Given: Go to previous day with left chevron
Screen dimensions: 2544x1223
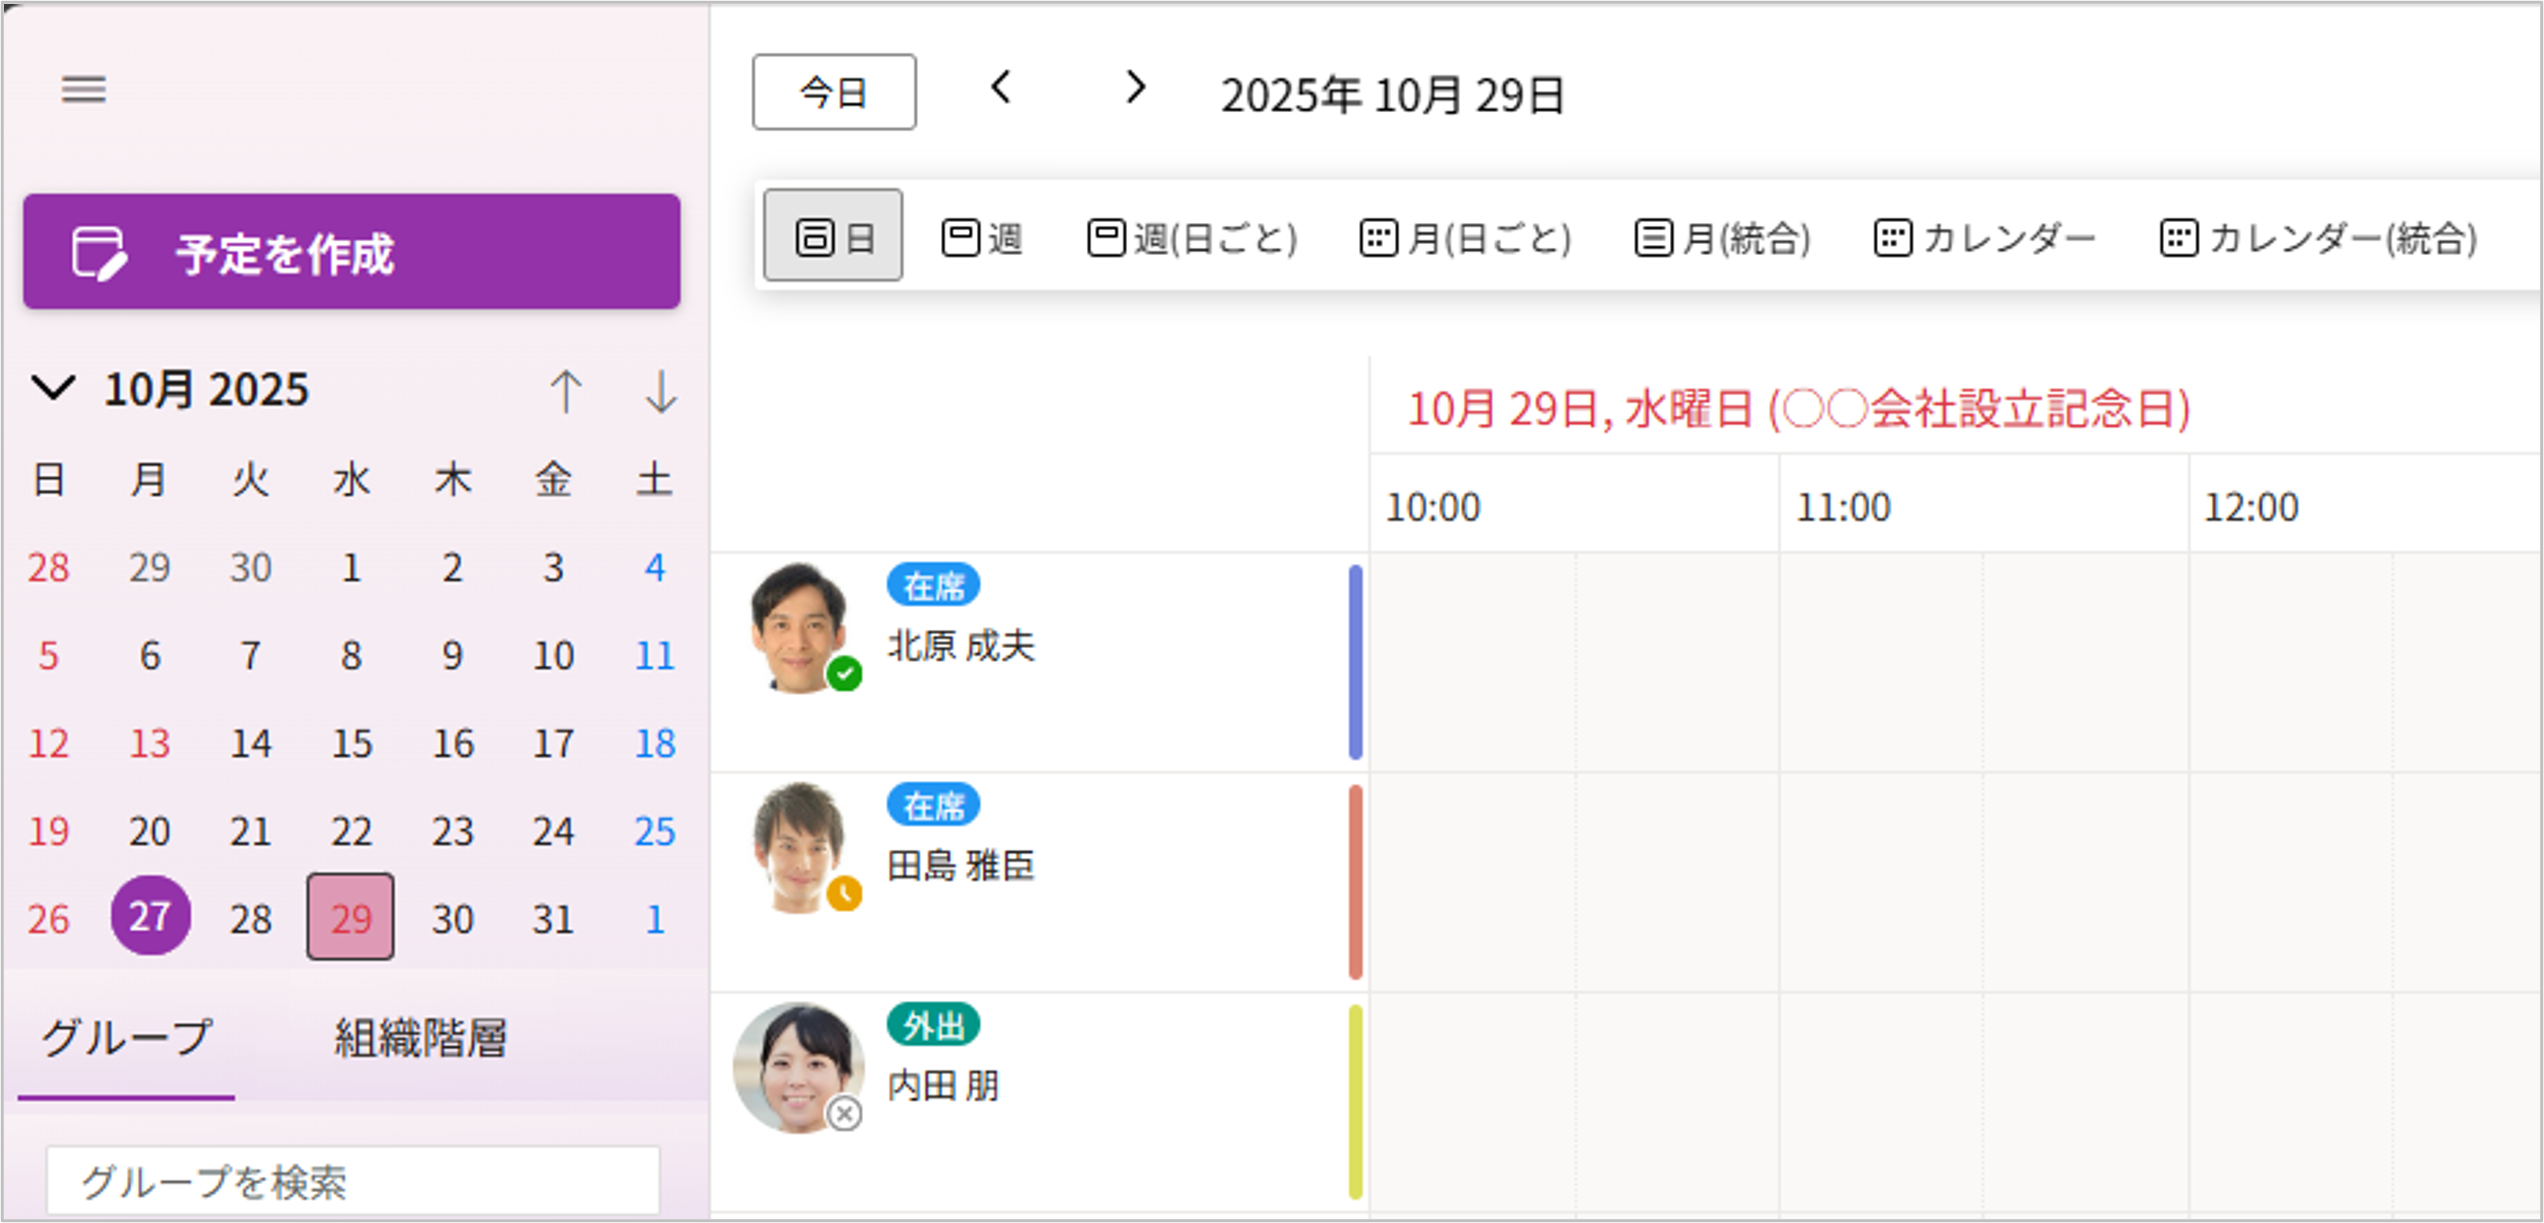Looking at the screenshot, I should click(1001, 88).
